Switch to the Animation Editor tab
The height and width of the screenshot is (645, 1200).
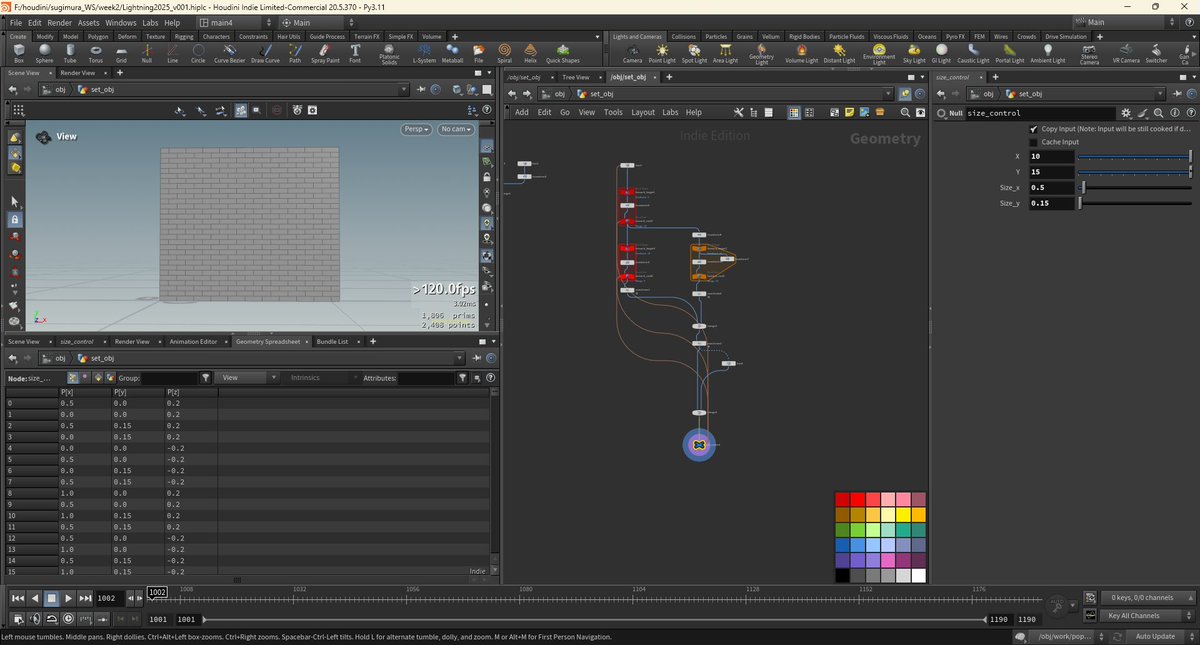click(x=193, y=341)
